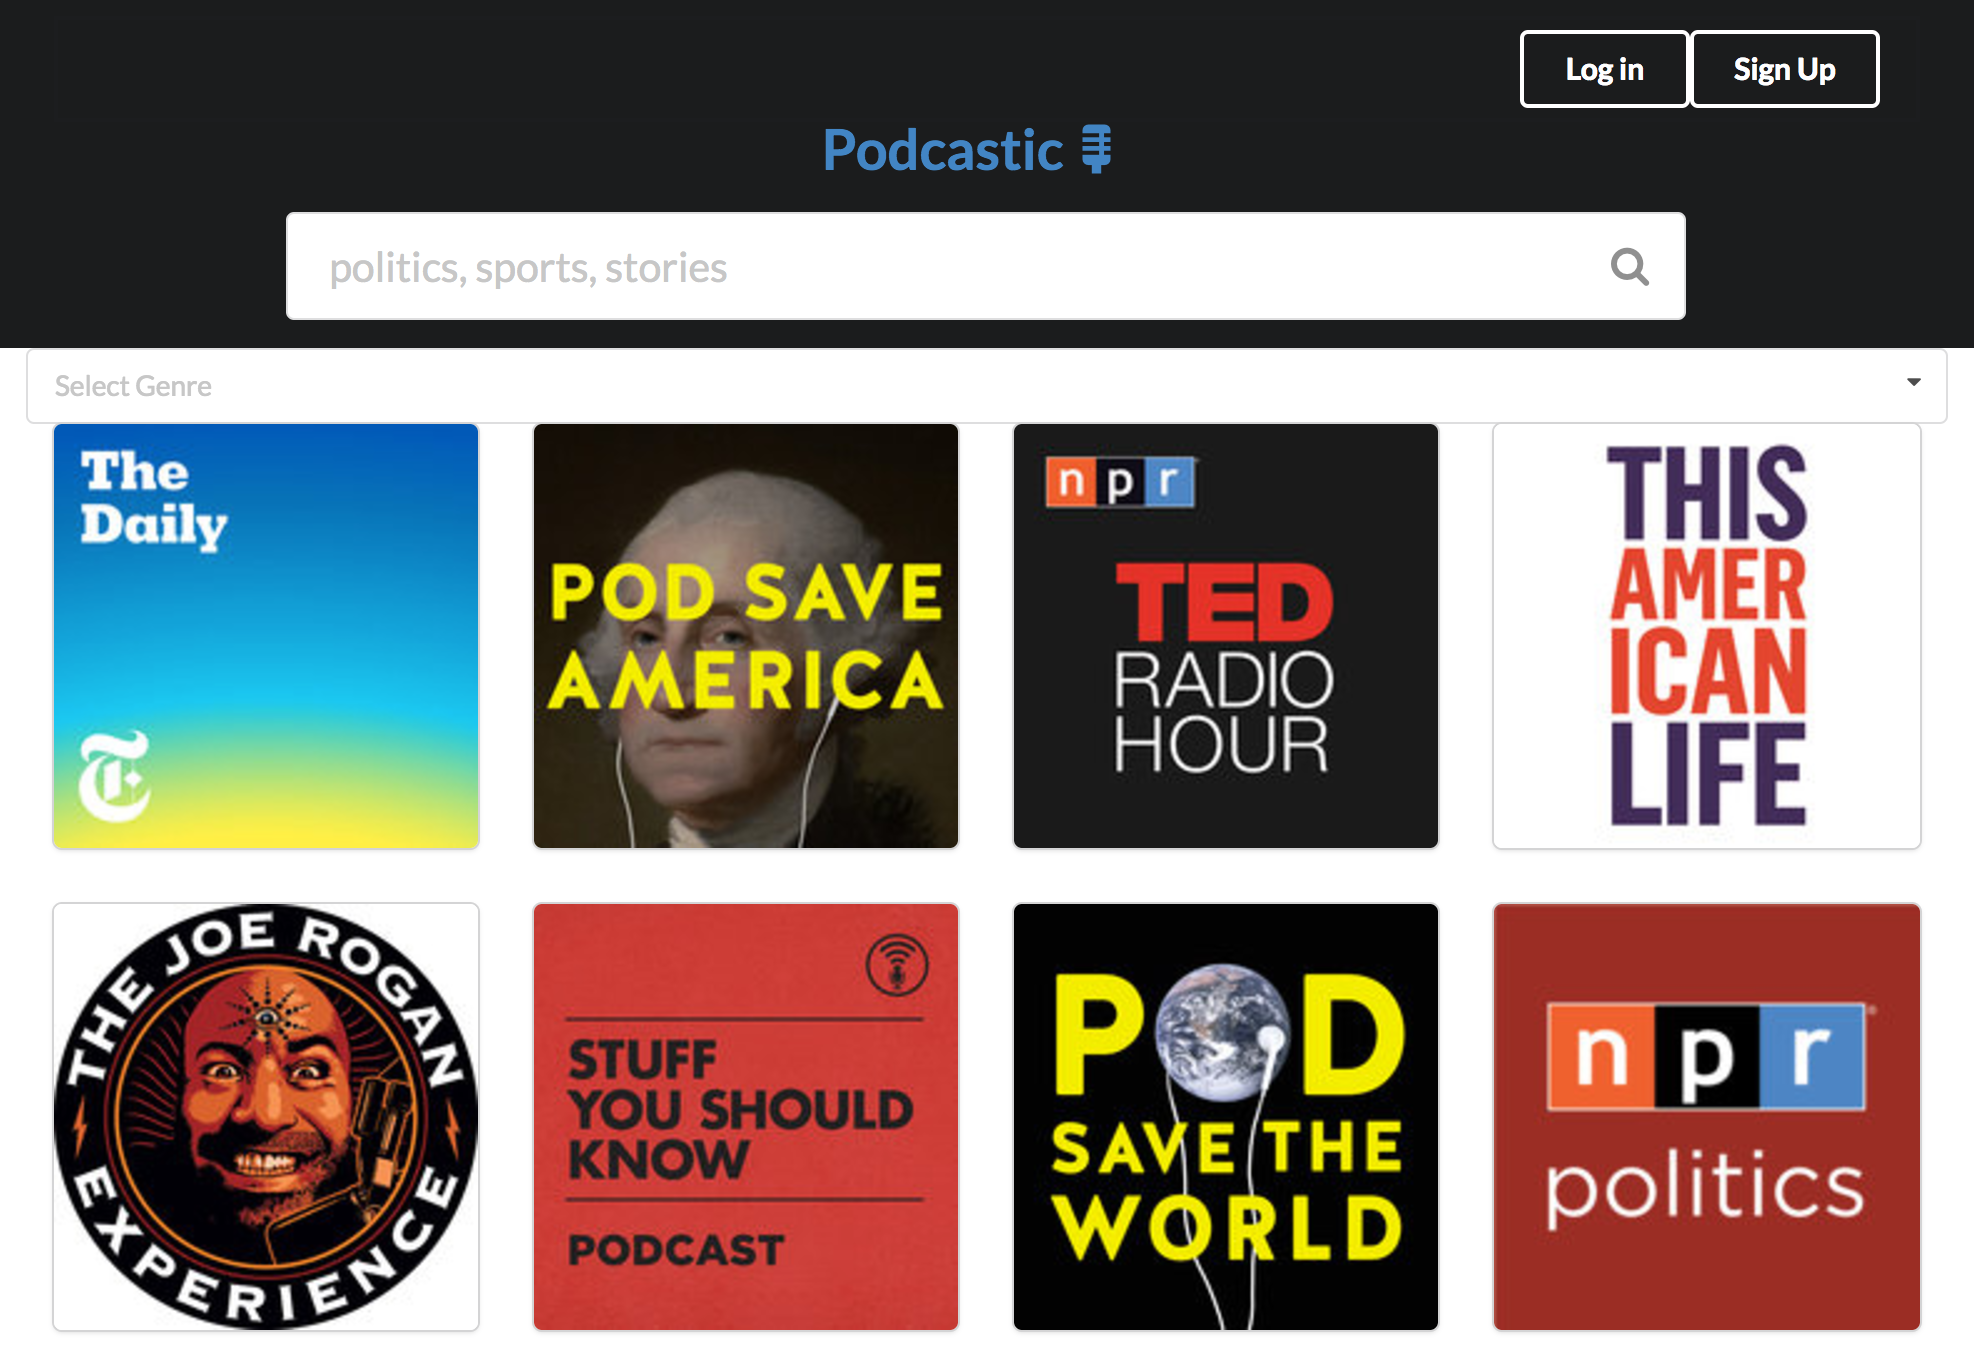This screenshot has height=1356, width=1974.
Task: Open the Pod Save America podcast
Action: click(x=746, y=636)
